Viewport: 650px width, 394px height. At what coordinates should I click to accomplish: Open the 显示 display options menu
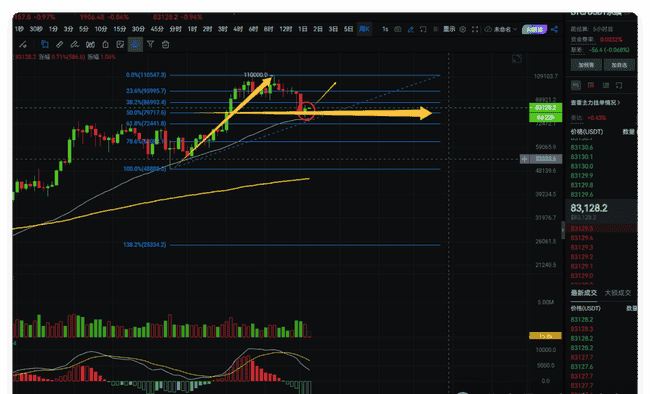coord(449,29)
